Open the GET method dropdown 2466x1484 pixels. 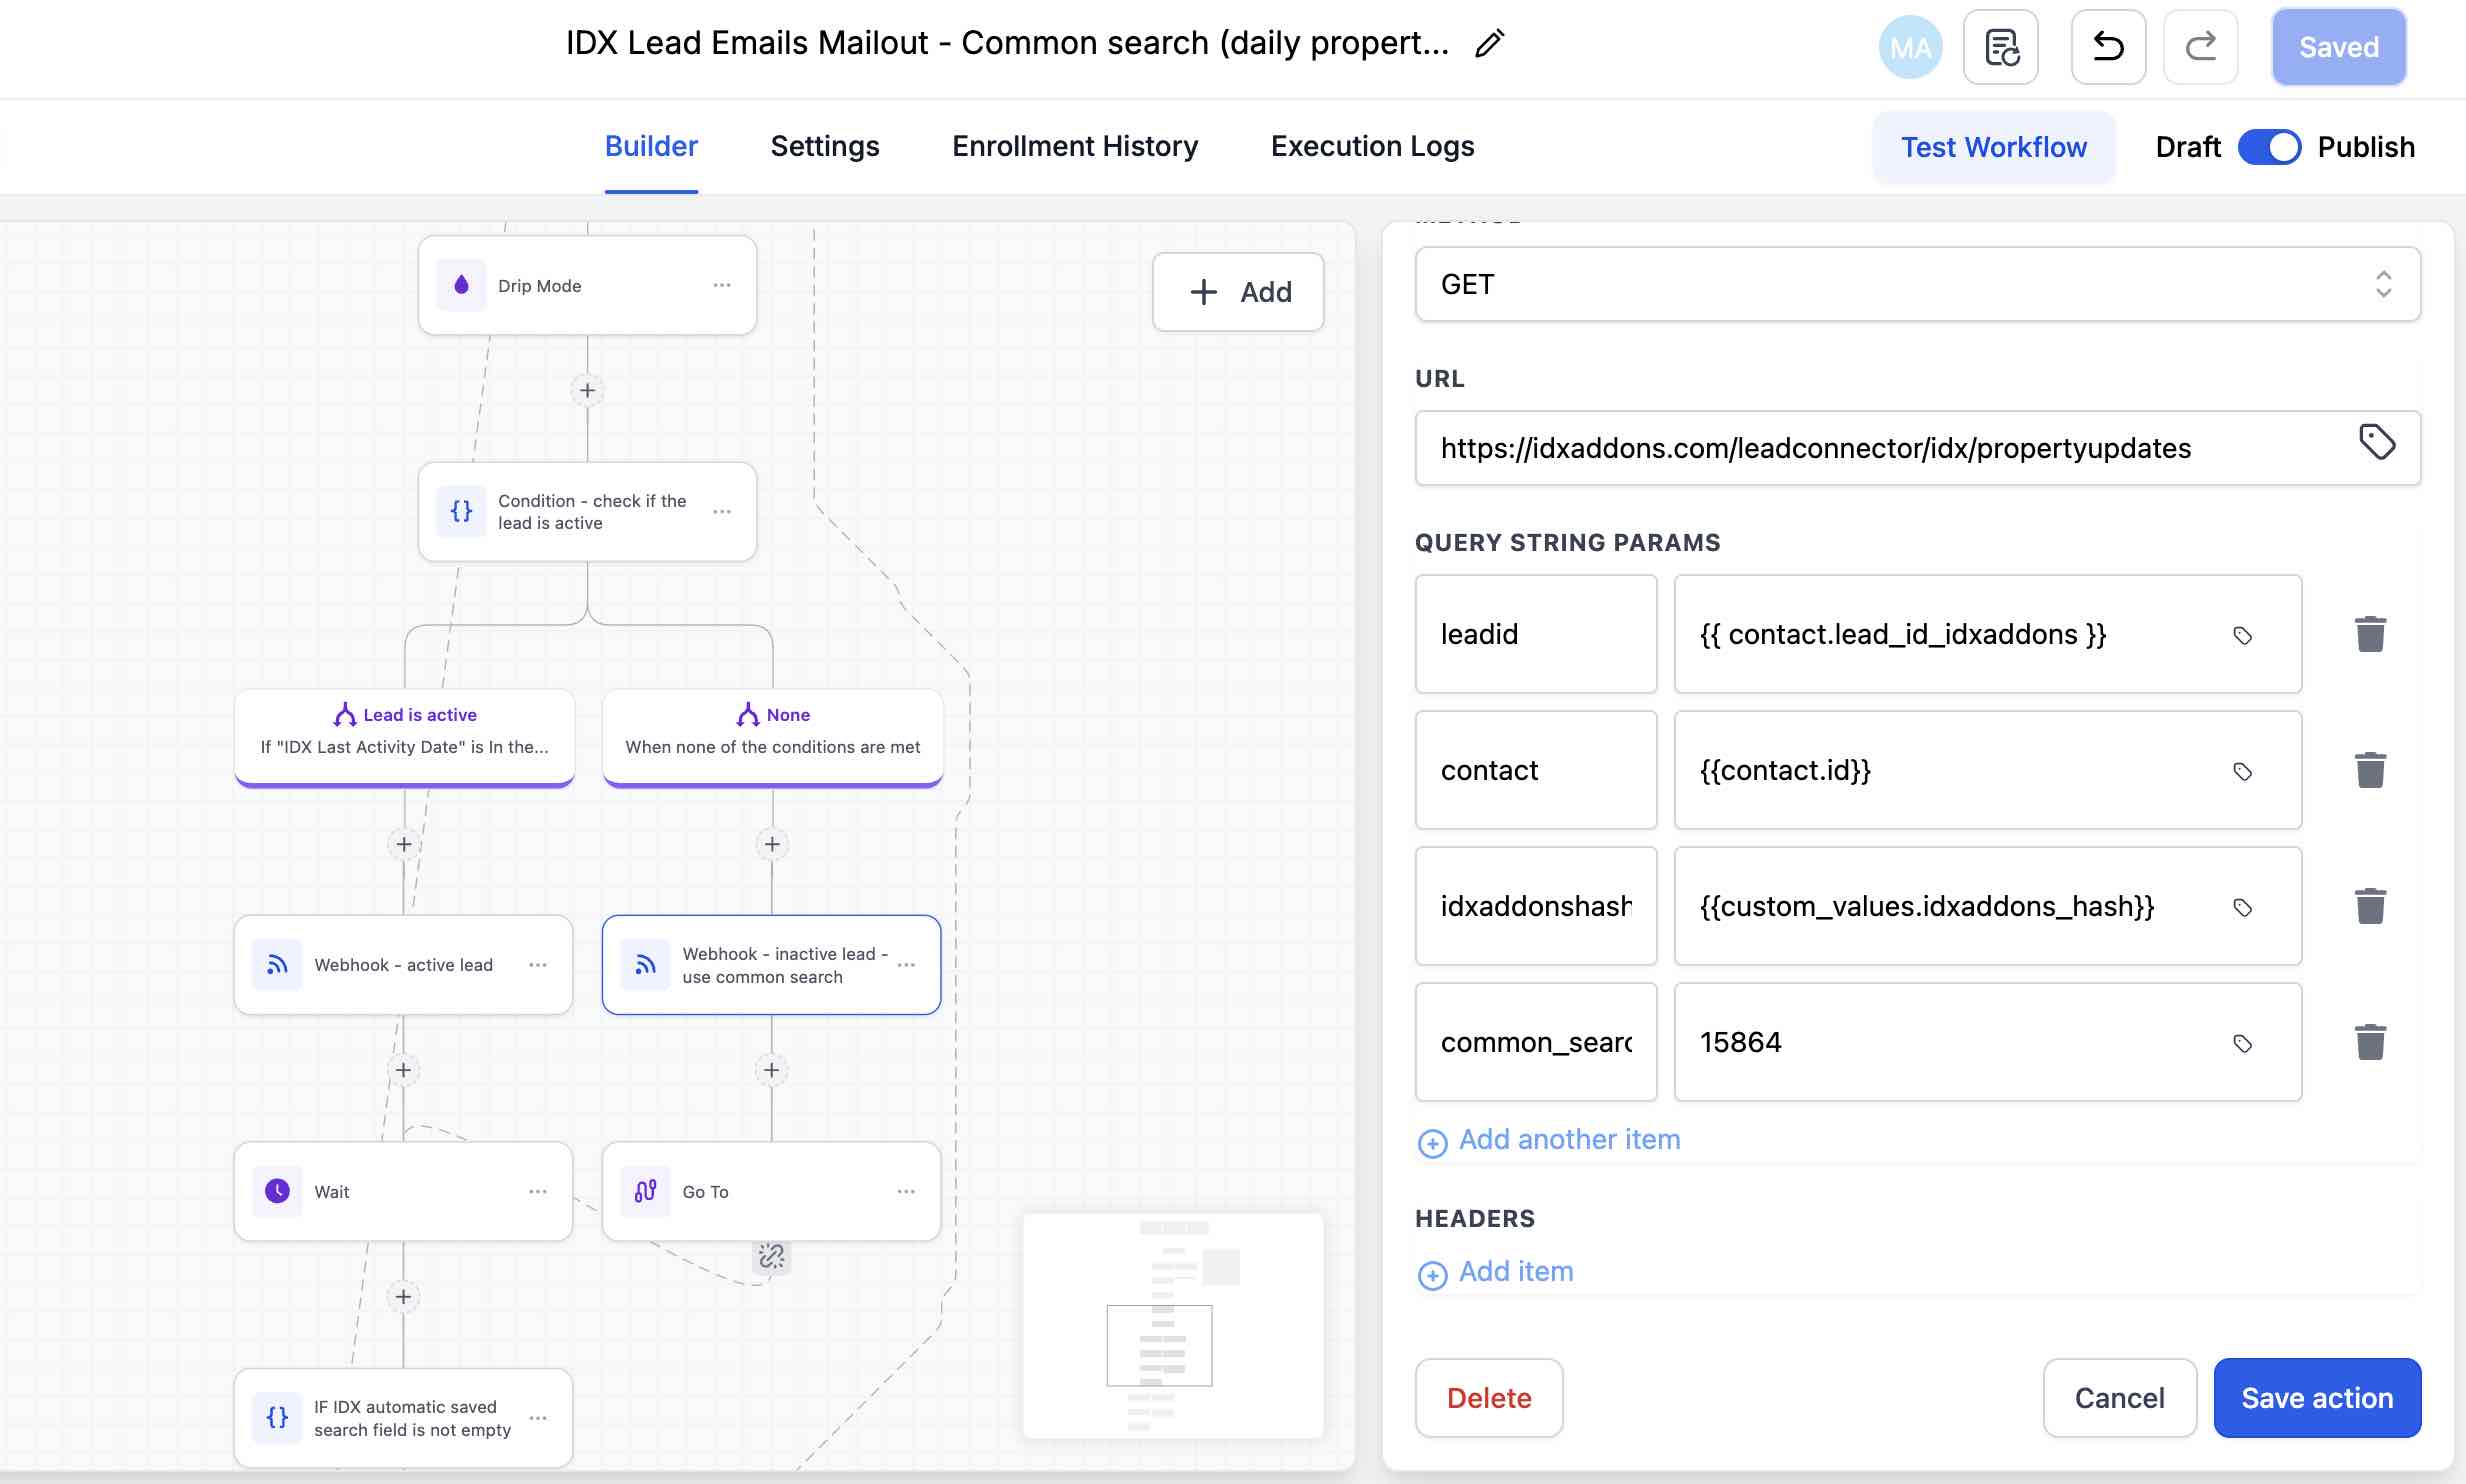click(x=1917, y=284)
